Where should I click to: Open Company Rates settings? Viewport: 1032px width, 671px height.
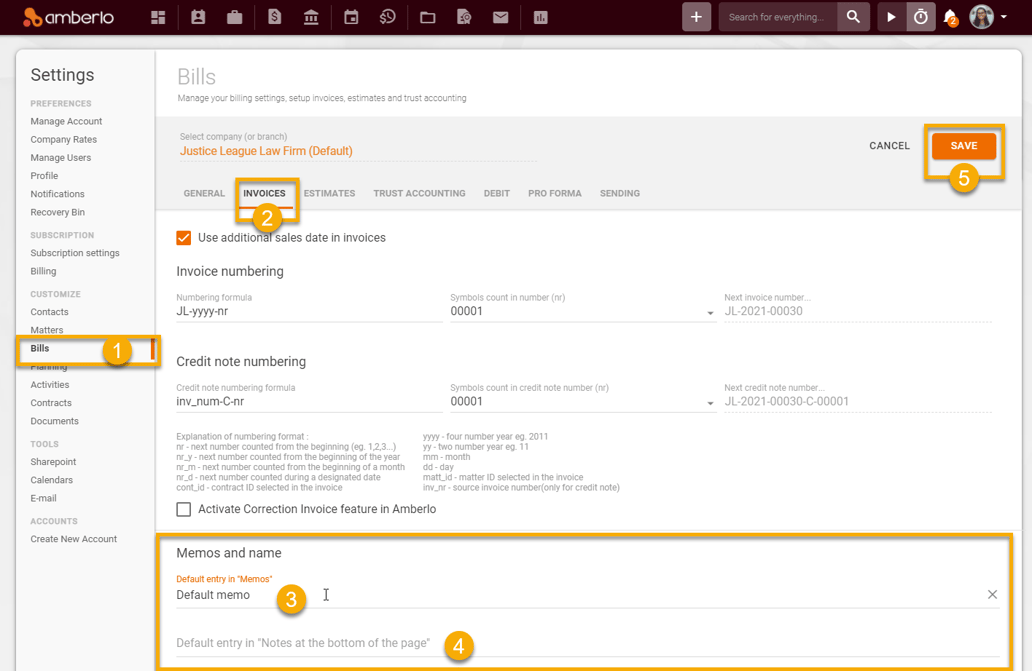(x=63, y=139)
